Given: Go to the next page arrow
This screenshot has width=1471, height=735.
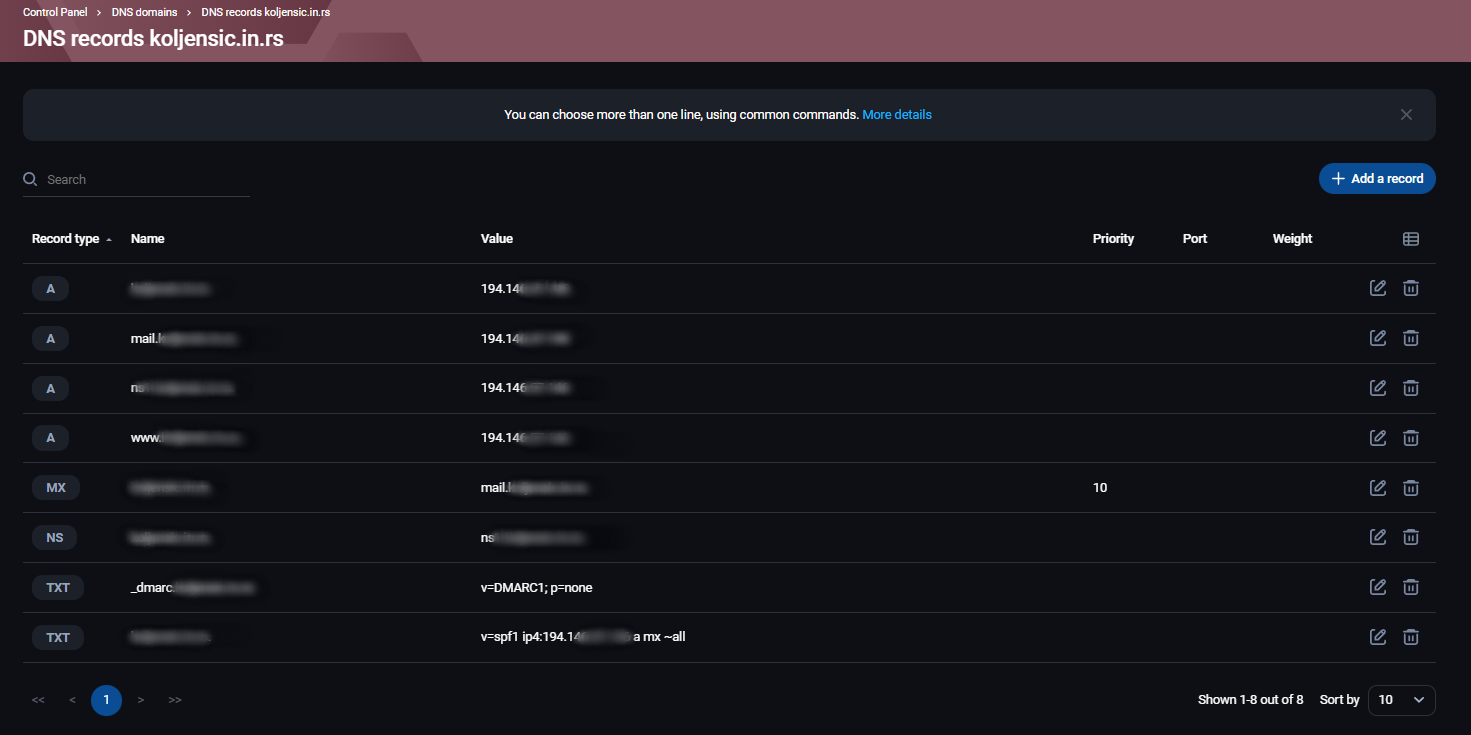Looking at the screenshot, I should pyautogui.click(x=141, y=700).
